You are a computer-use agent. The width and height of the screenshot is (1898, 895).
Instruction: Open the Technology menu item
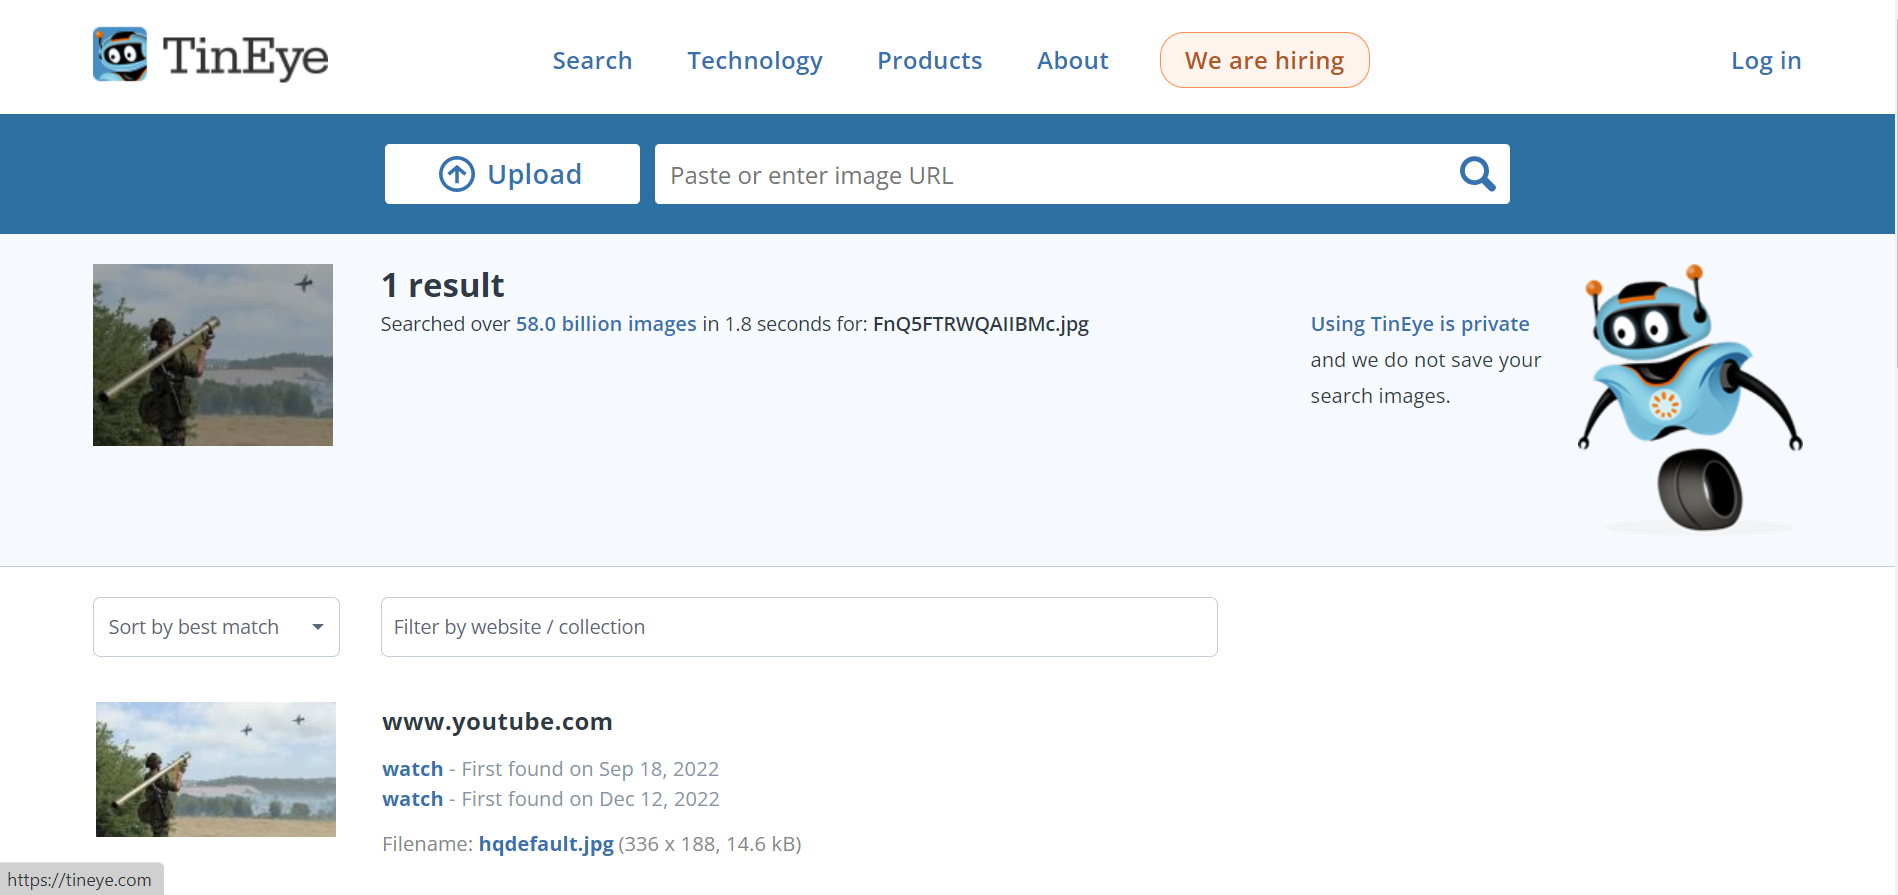click(x=754, y=61)
